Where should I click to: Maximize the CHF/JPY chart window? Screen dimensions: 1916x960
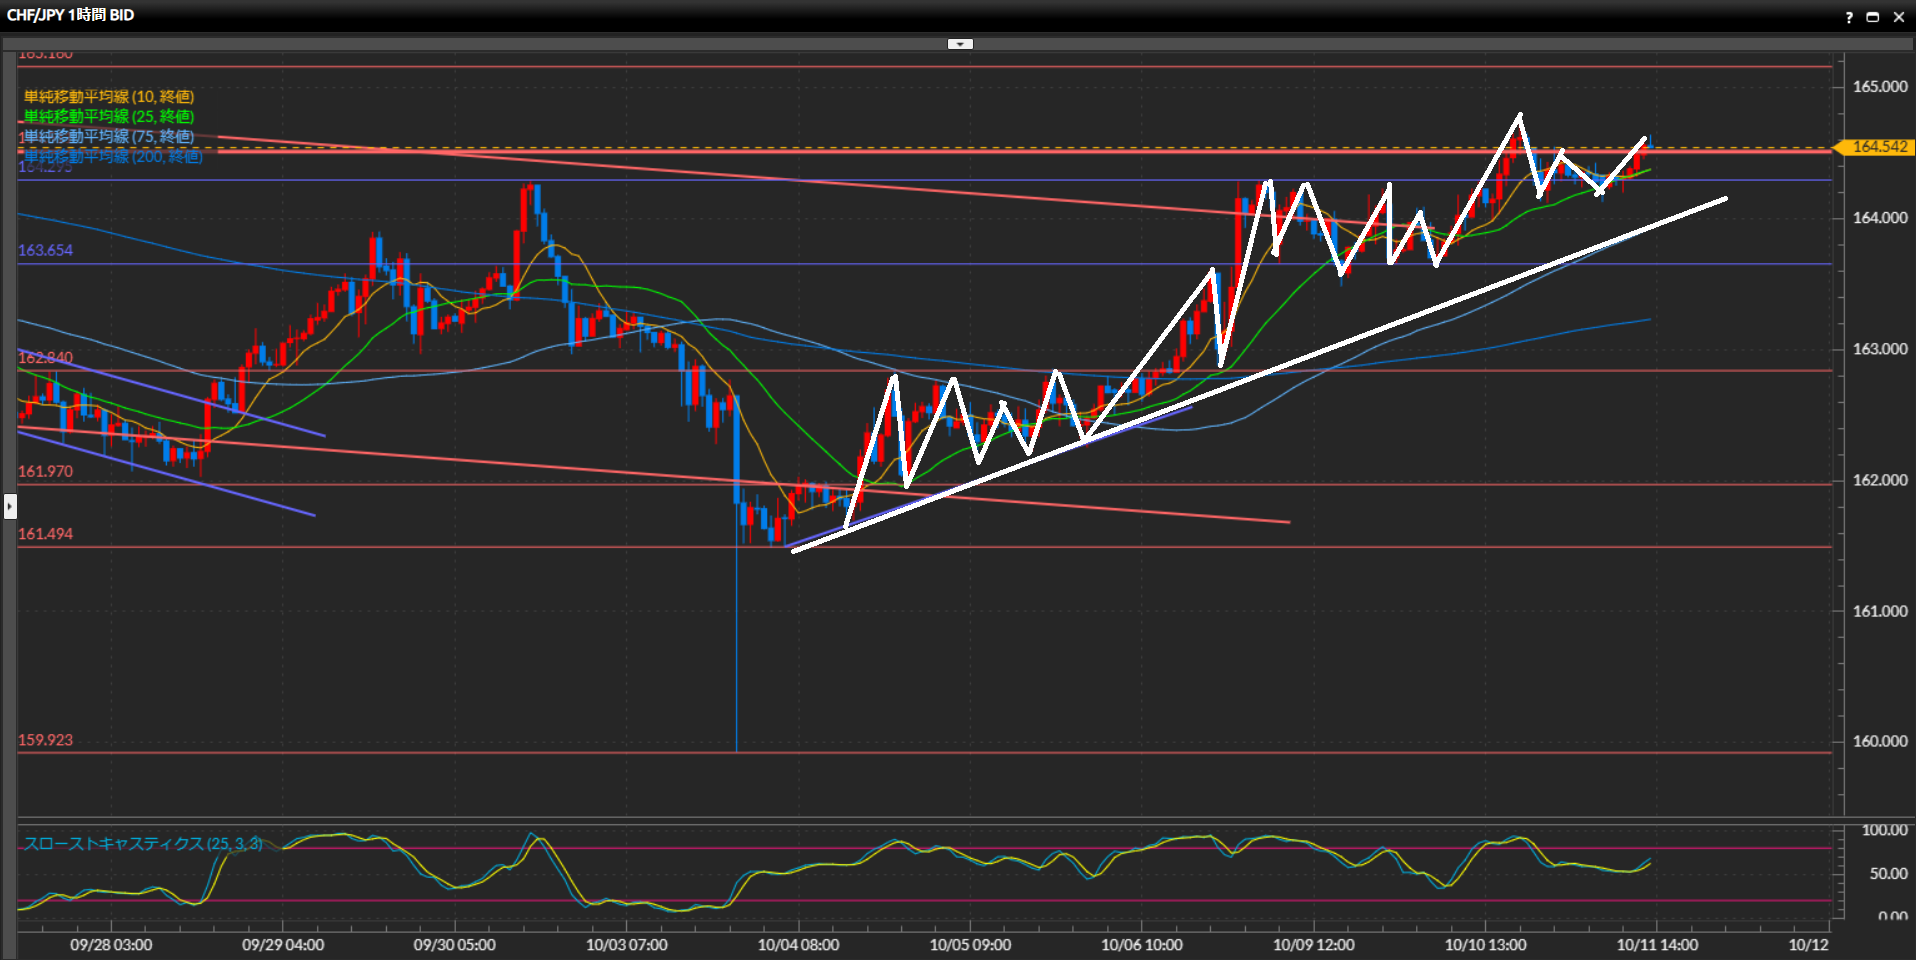click(x=1873, y=17)
